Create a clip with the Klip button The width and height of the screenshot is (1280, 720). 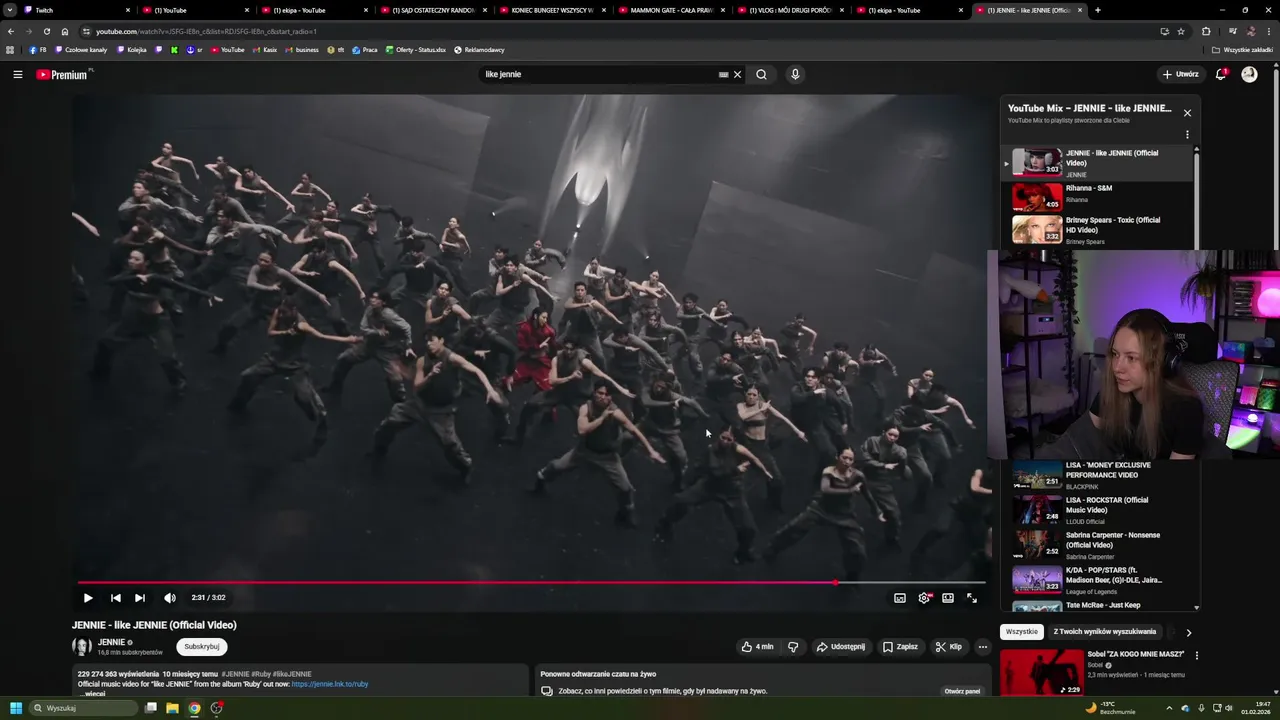pyautogui.click(x=949, y=647)
